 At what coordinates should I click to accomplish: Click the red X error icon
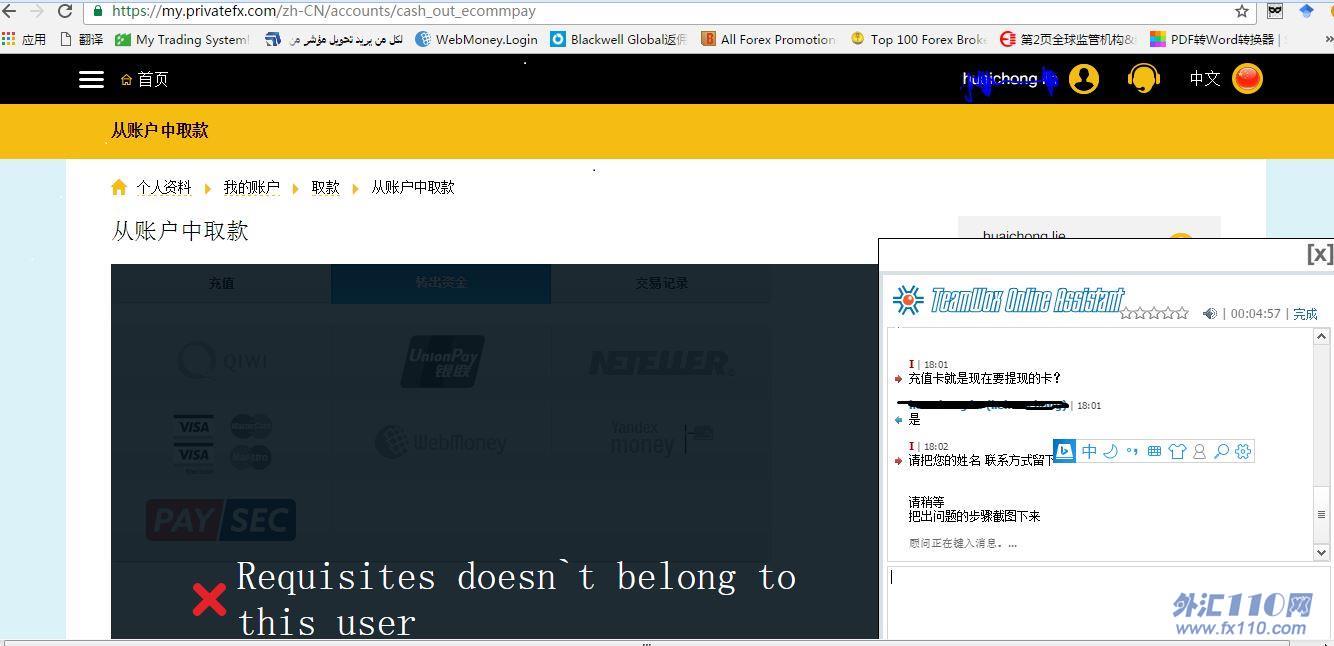(209, 599)
